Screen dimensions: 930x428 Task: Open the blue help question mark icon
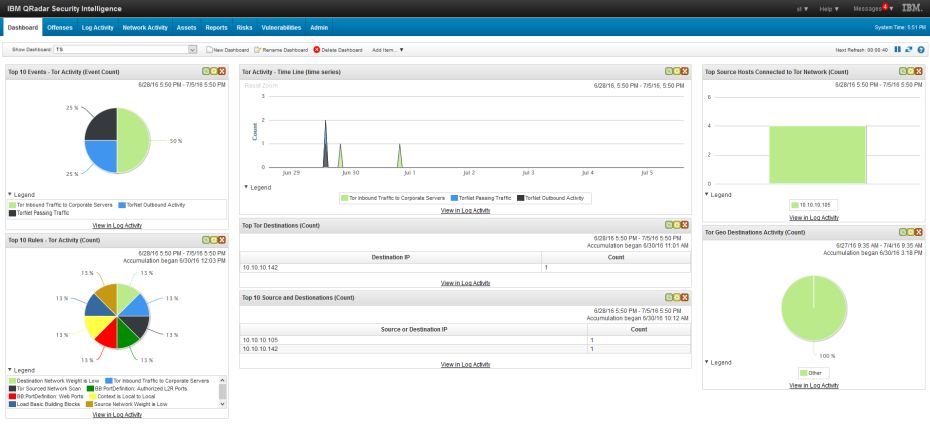(x=920, y=49)
